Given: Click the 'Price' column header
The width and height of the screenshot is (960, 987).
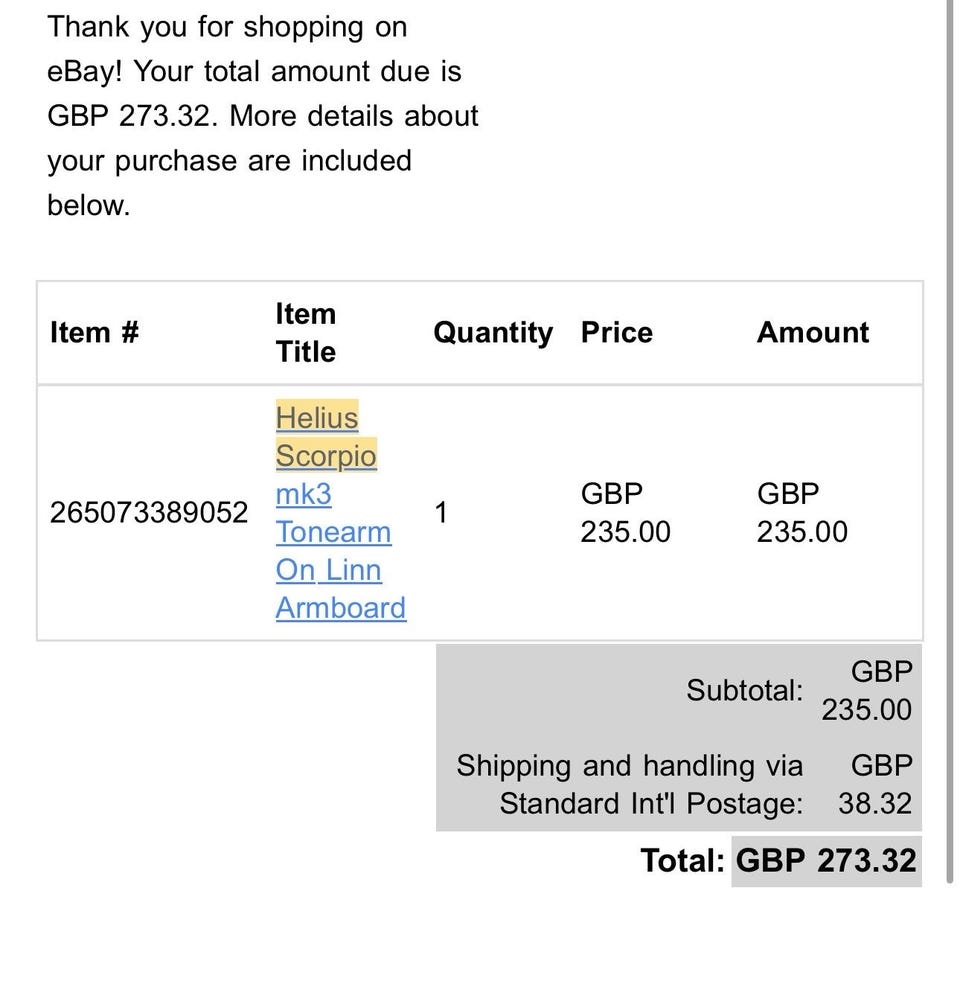Looking at the screenshot, I should (x=617, y=332).
